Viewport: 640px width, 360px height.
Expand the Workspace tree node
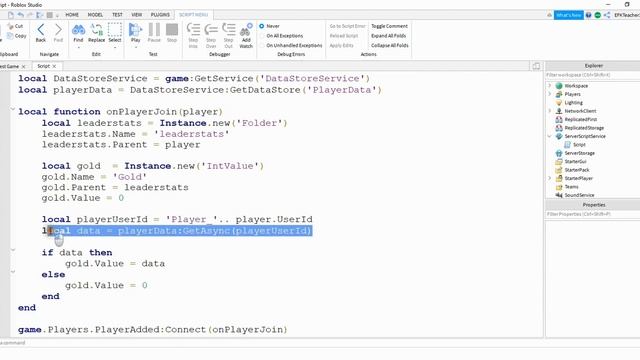tap(550, 86)
